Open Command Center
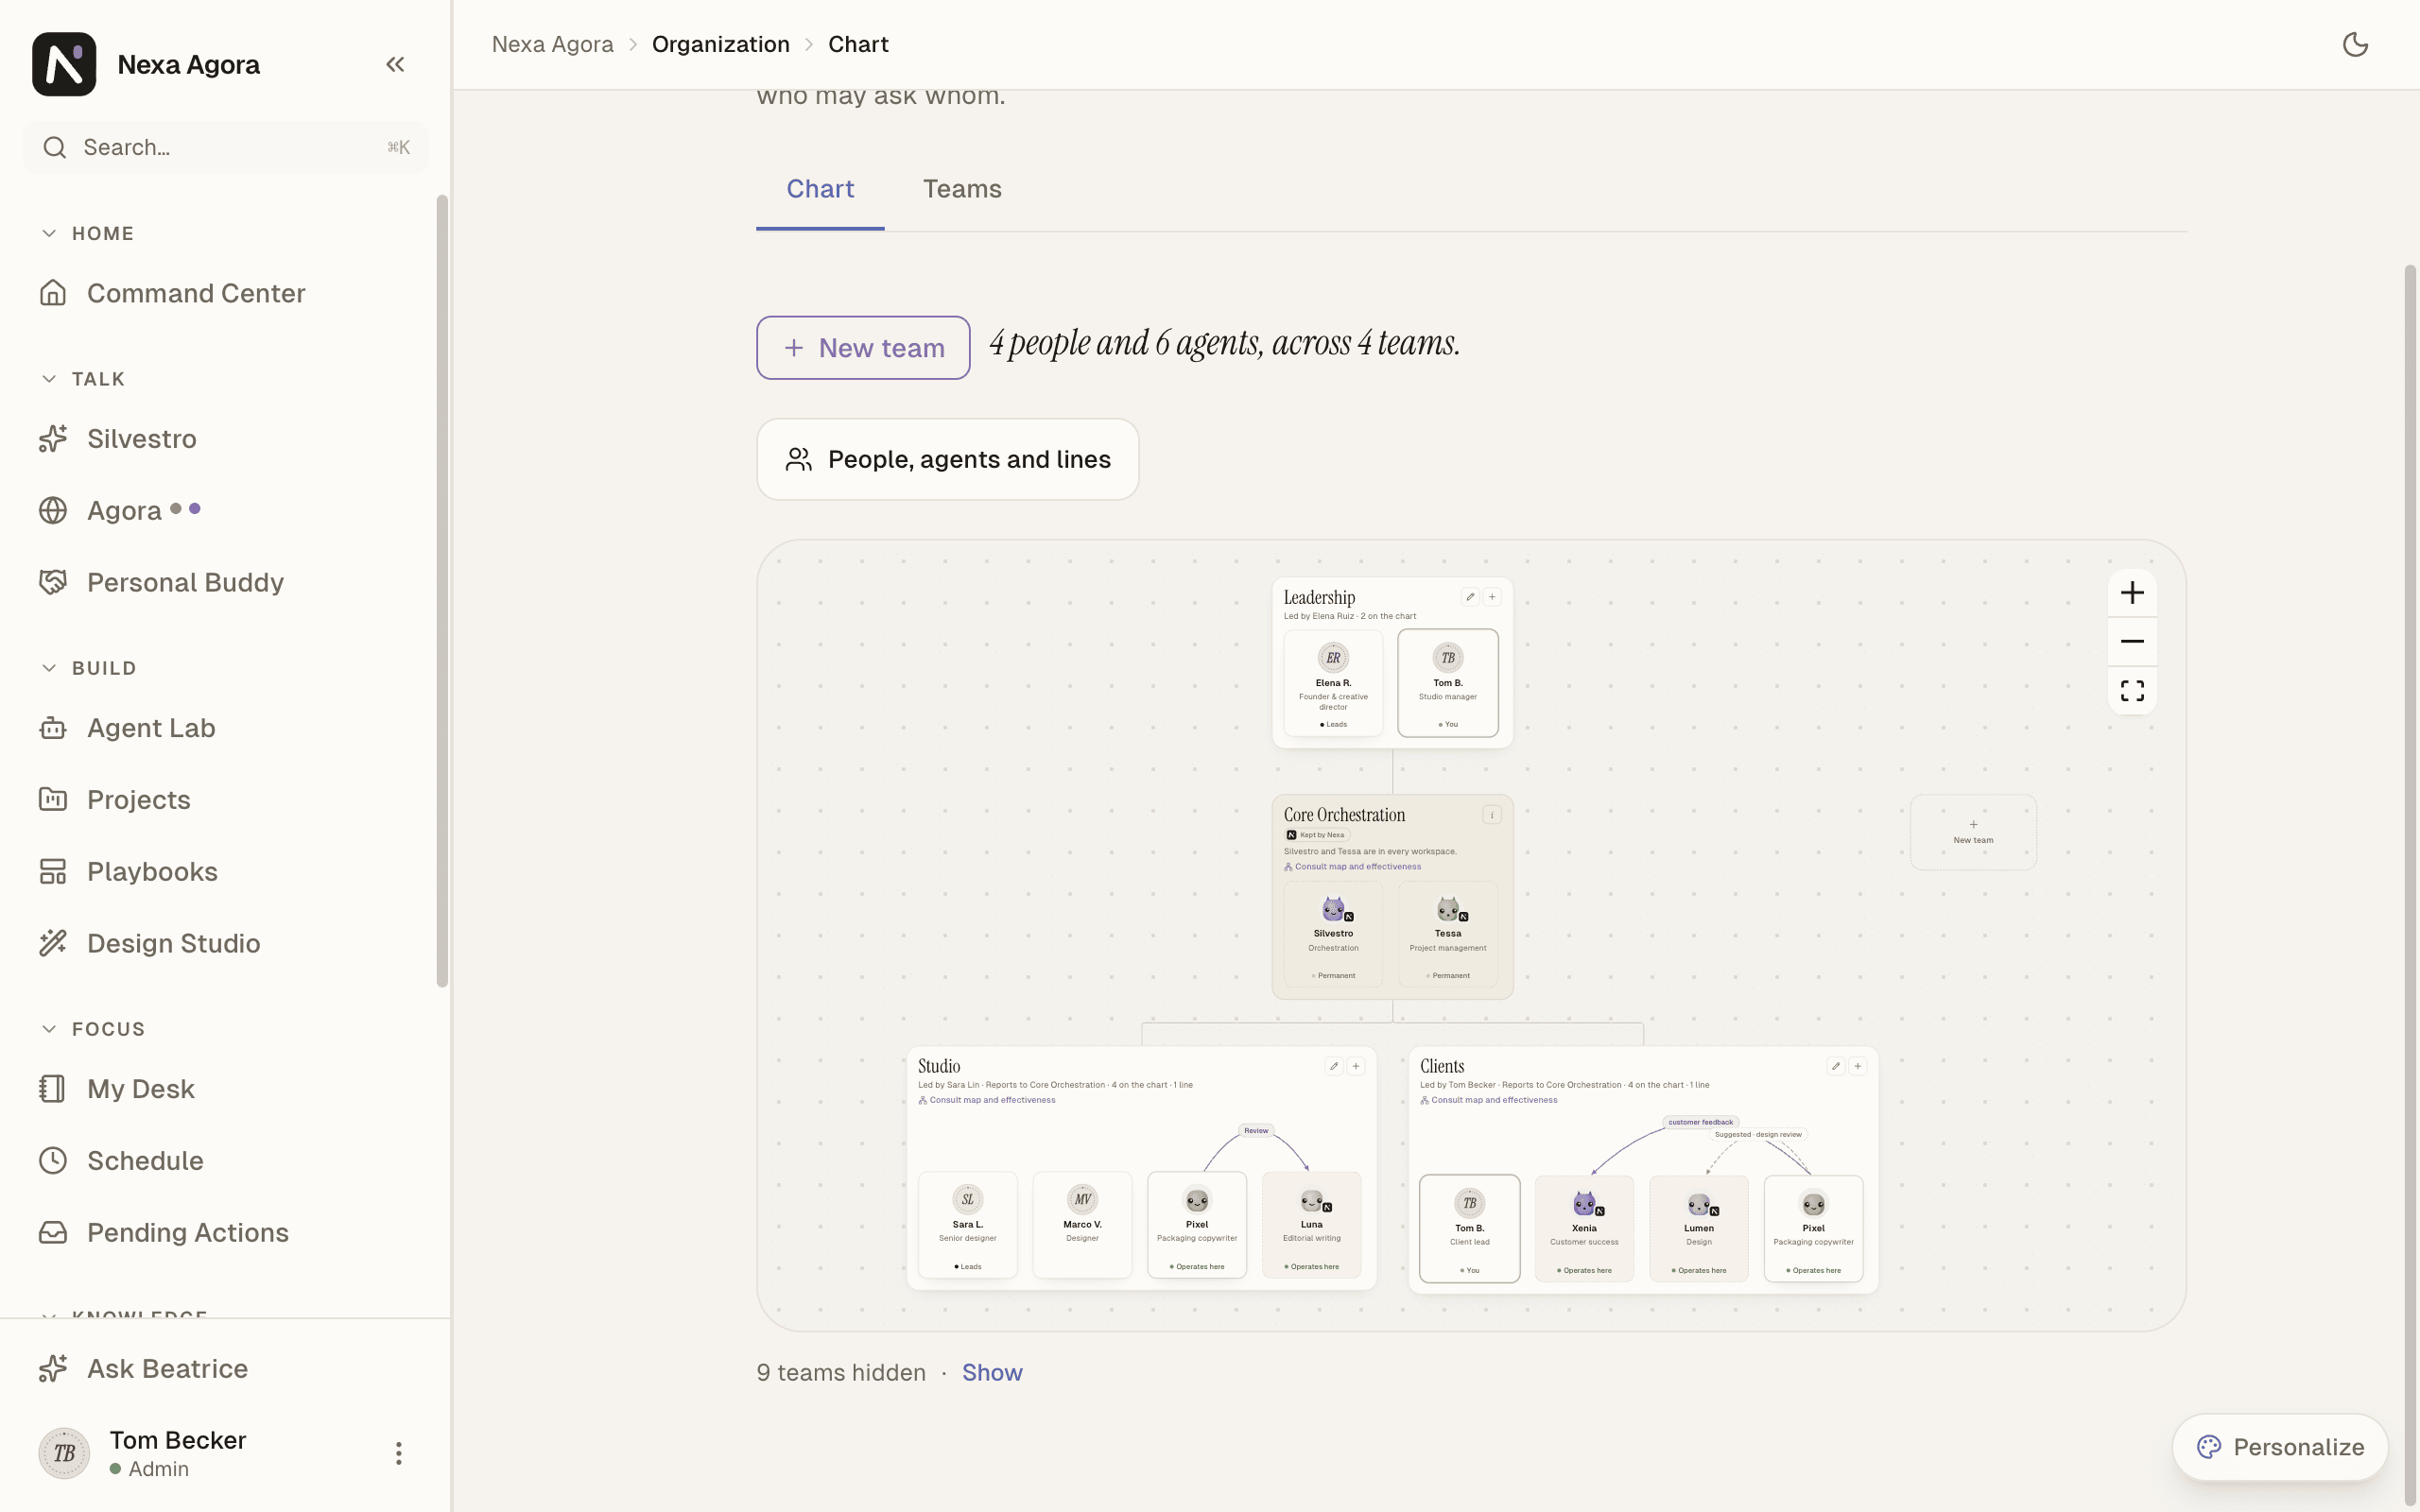Screen dimensions: 2420x1512 click(x=226, y=293)
